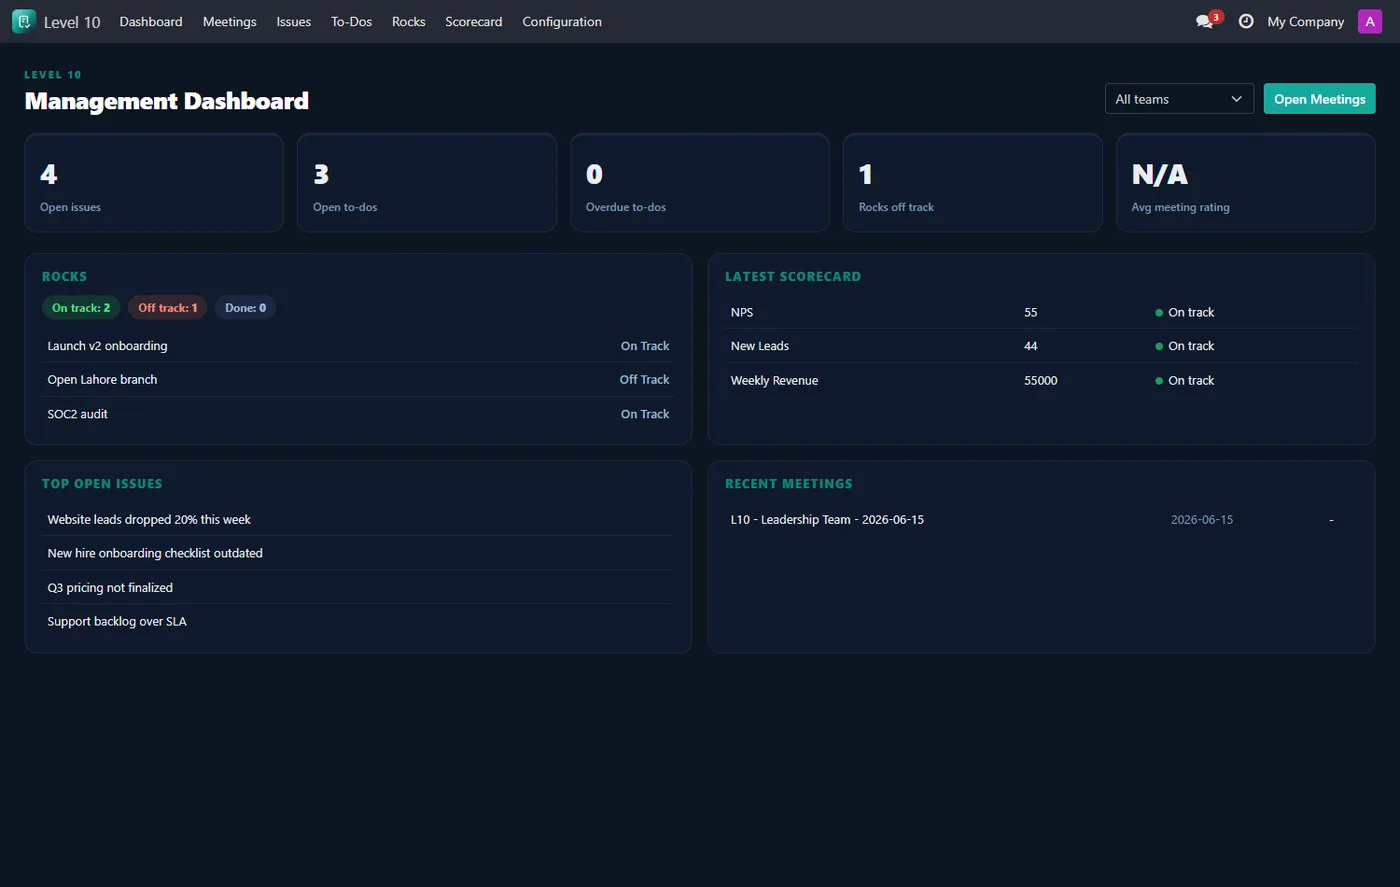
Task: Select the Weekly Revenue scorecard row
Action: tap(1041, 380)
